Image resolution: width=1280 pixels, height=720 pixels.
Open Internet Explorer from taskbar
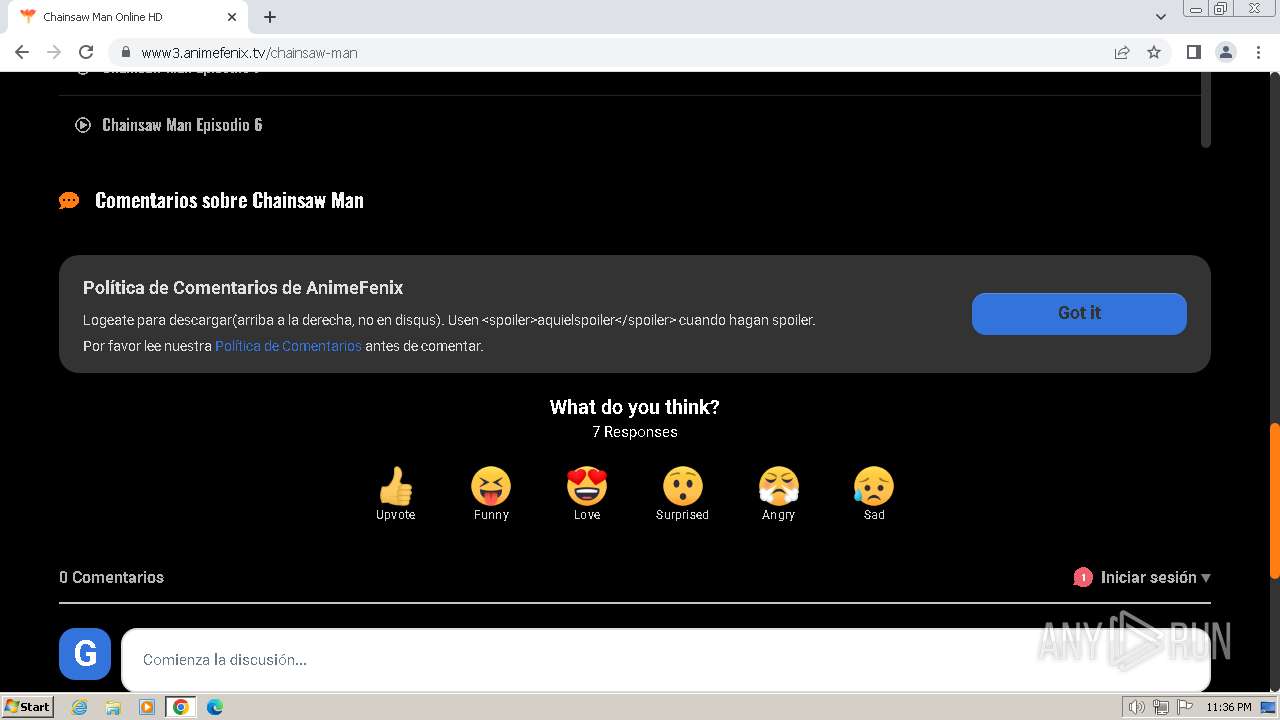point(80,707)
